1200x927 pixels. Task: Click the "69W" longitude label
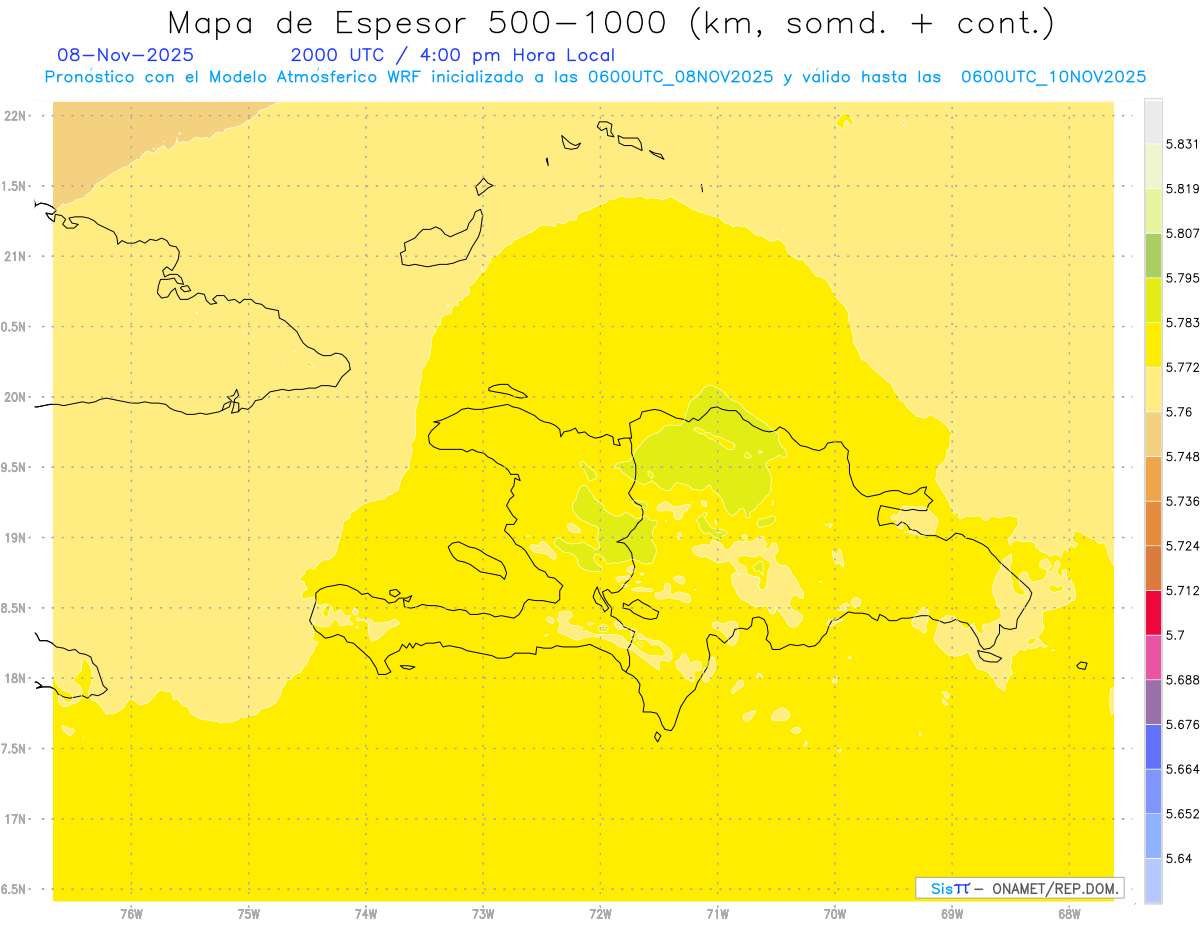[952, 913]
